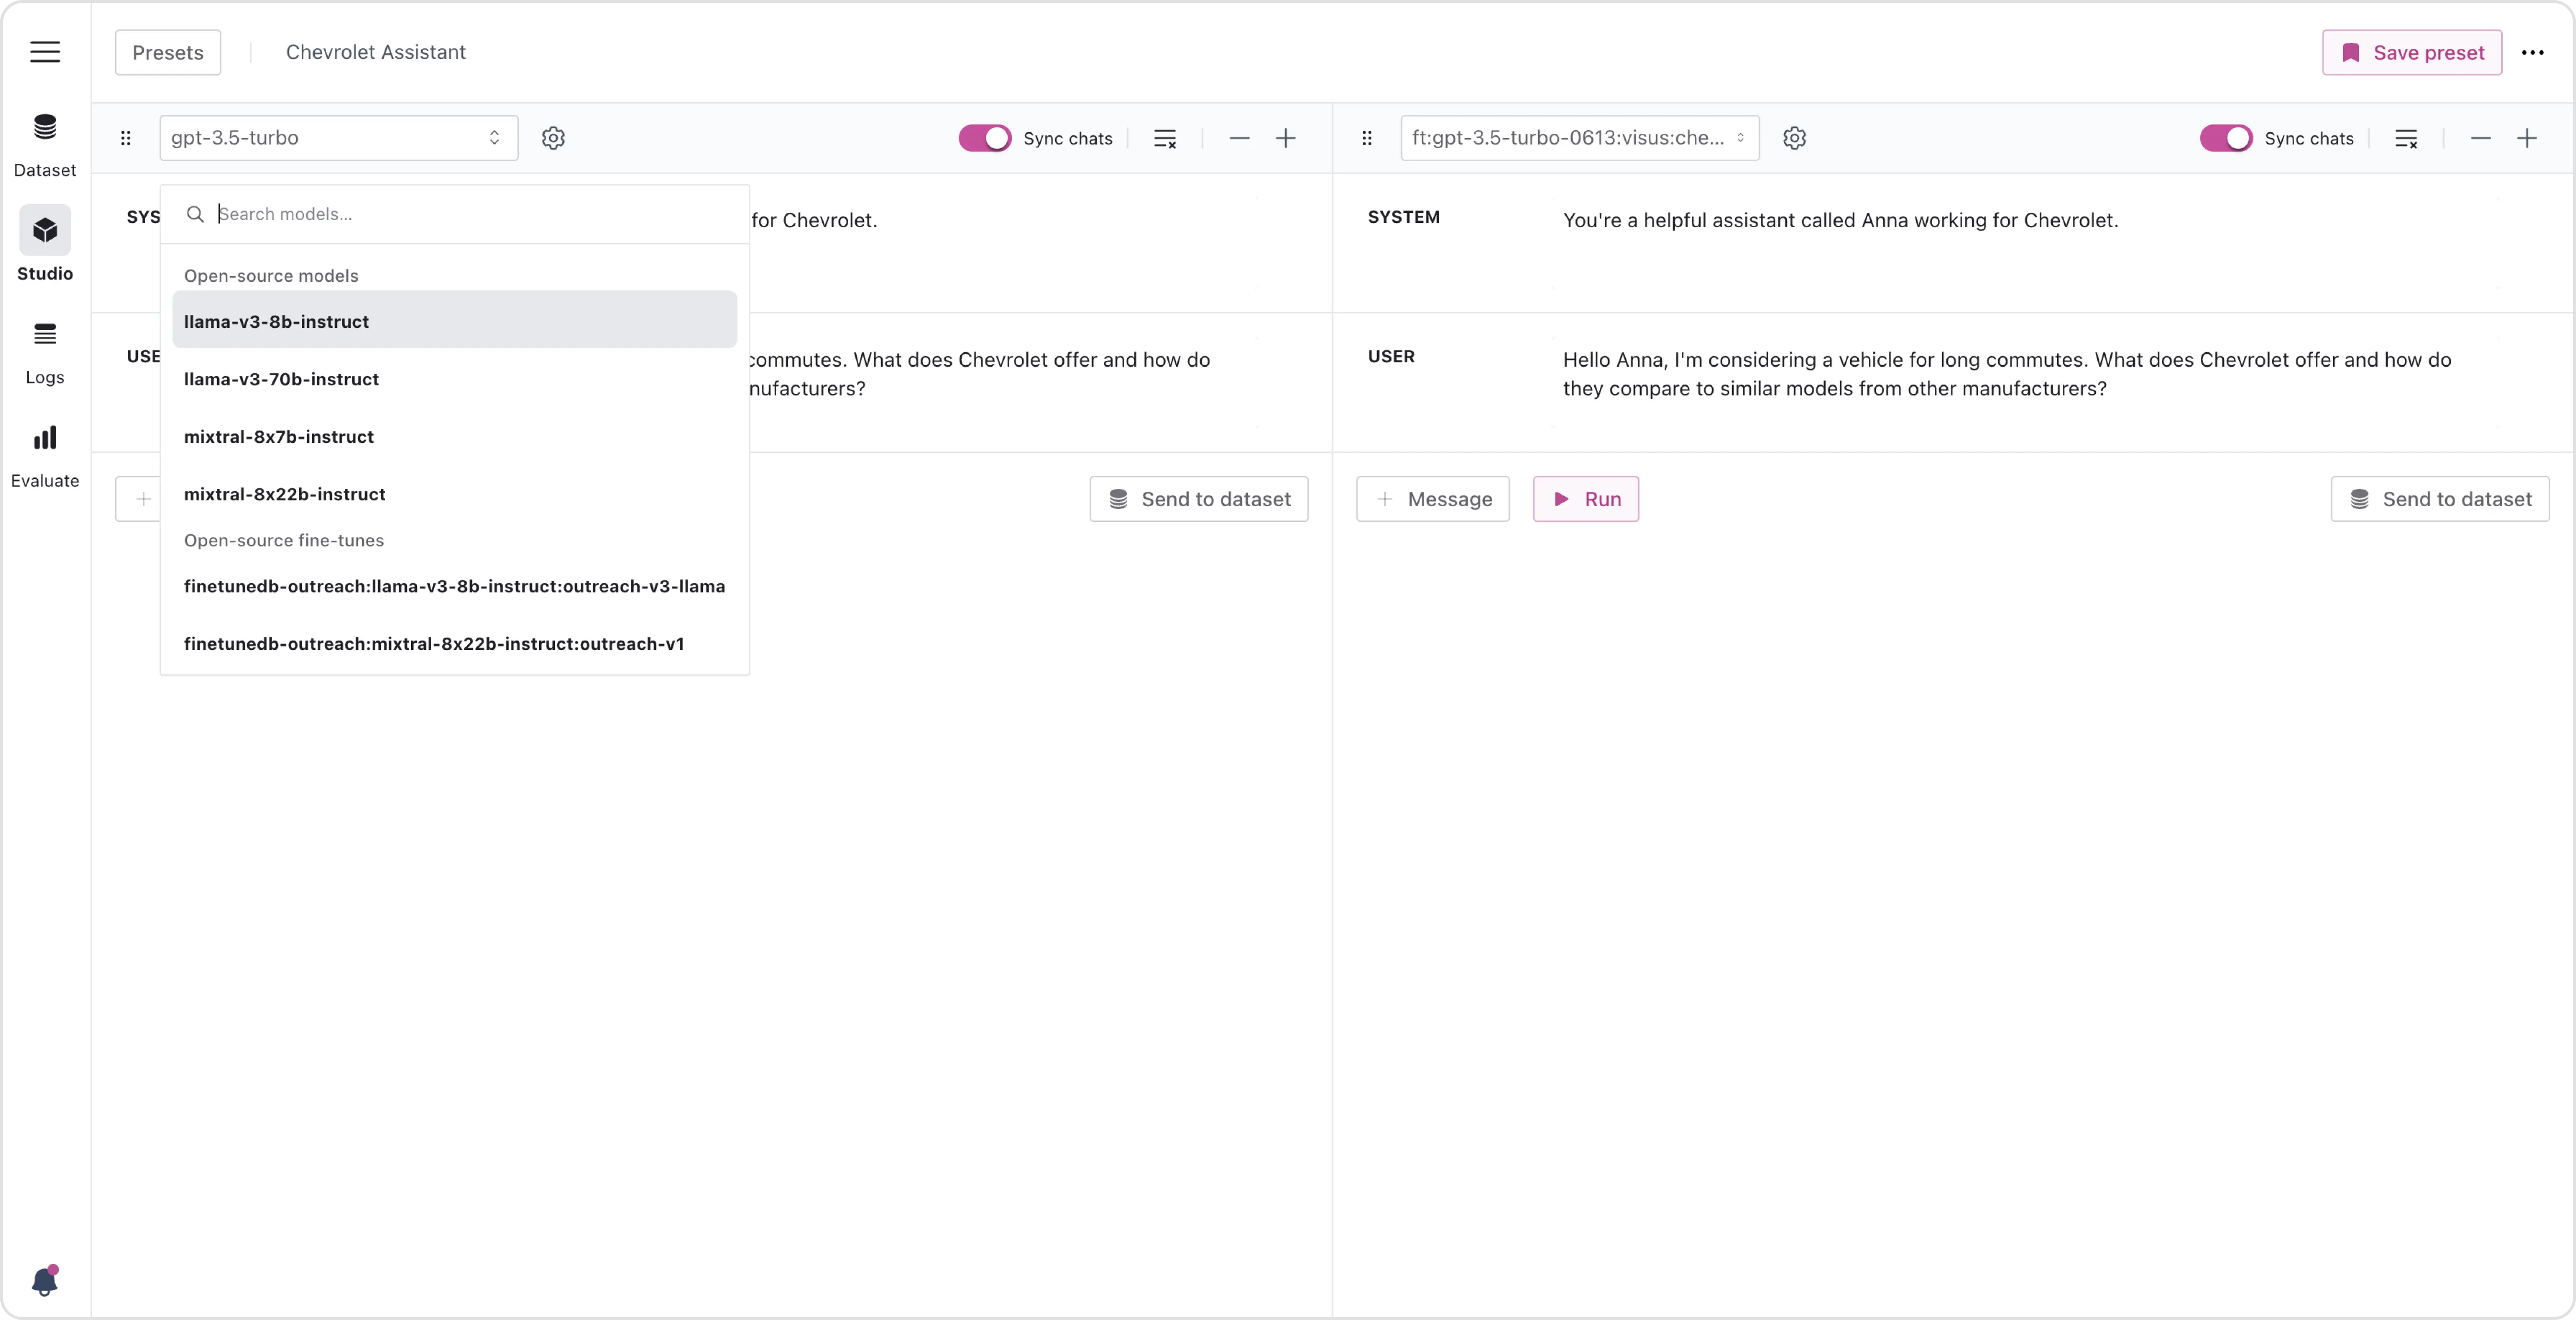Clear chat messages in the left panel

click(x=1164, y=138)
